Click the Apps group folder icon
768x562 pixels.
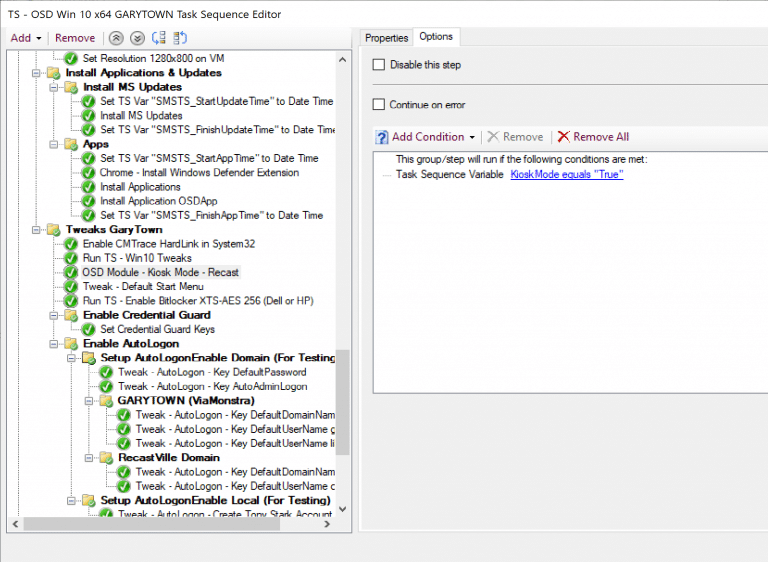pos(71,144)
